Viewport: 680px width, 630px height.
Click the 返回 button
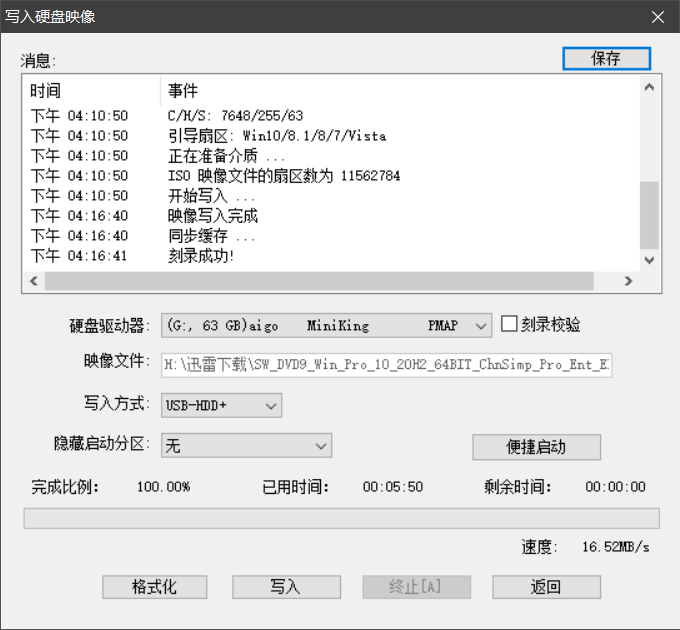pyautogui.click(x=546, y=587)
